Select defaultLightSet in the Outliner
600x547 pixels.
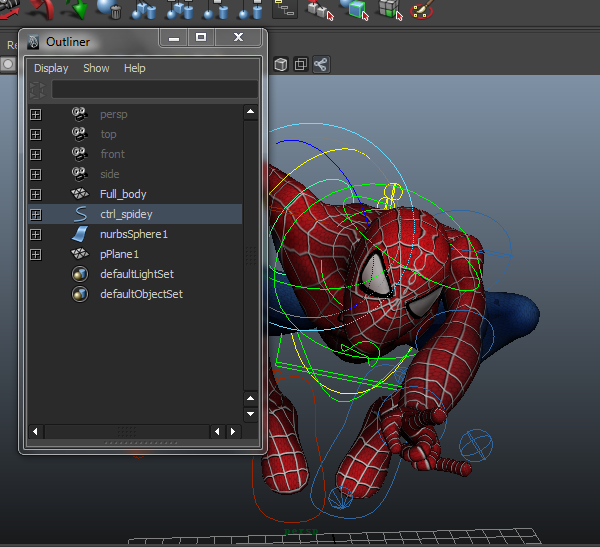coord(137,274)
